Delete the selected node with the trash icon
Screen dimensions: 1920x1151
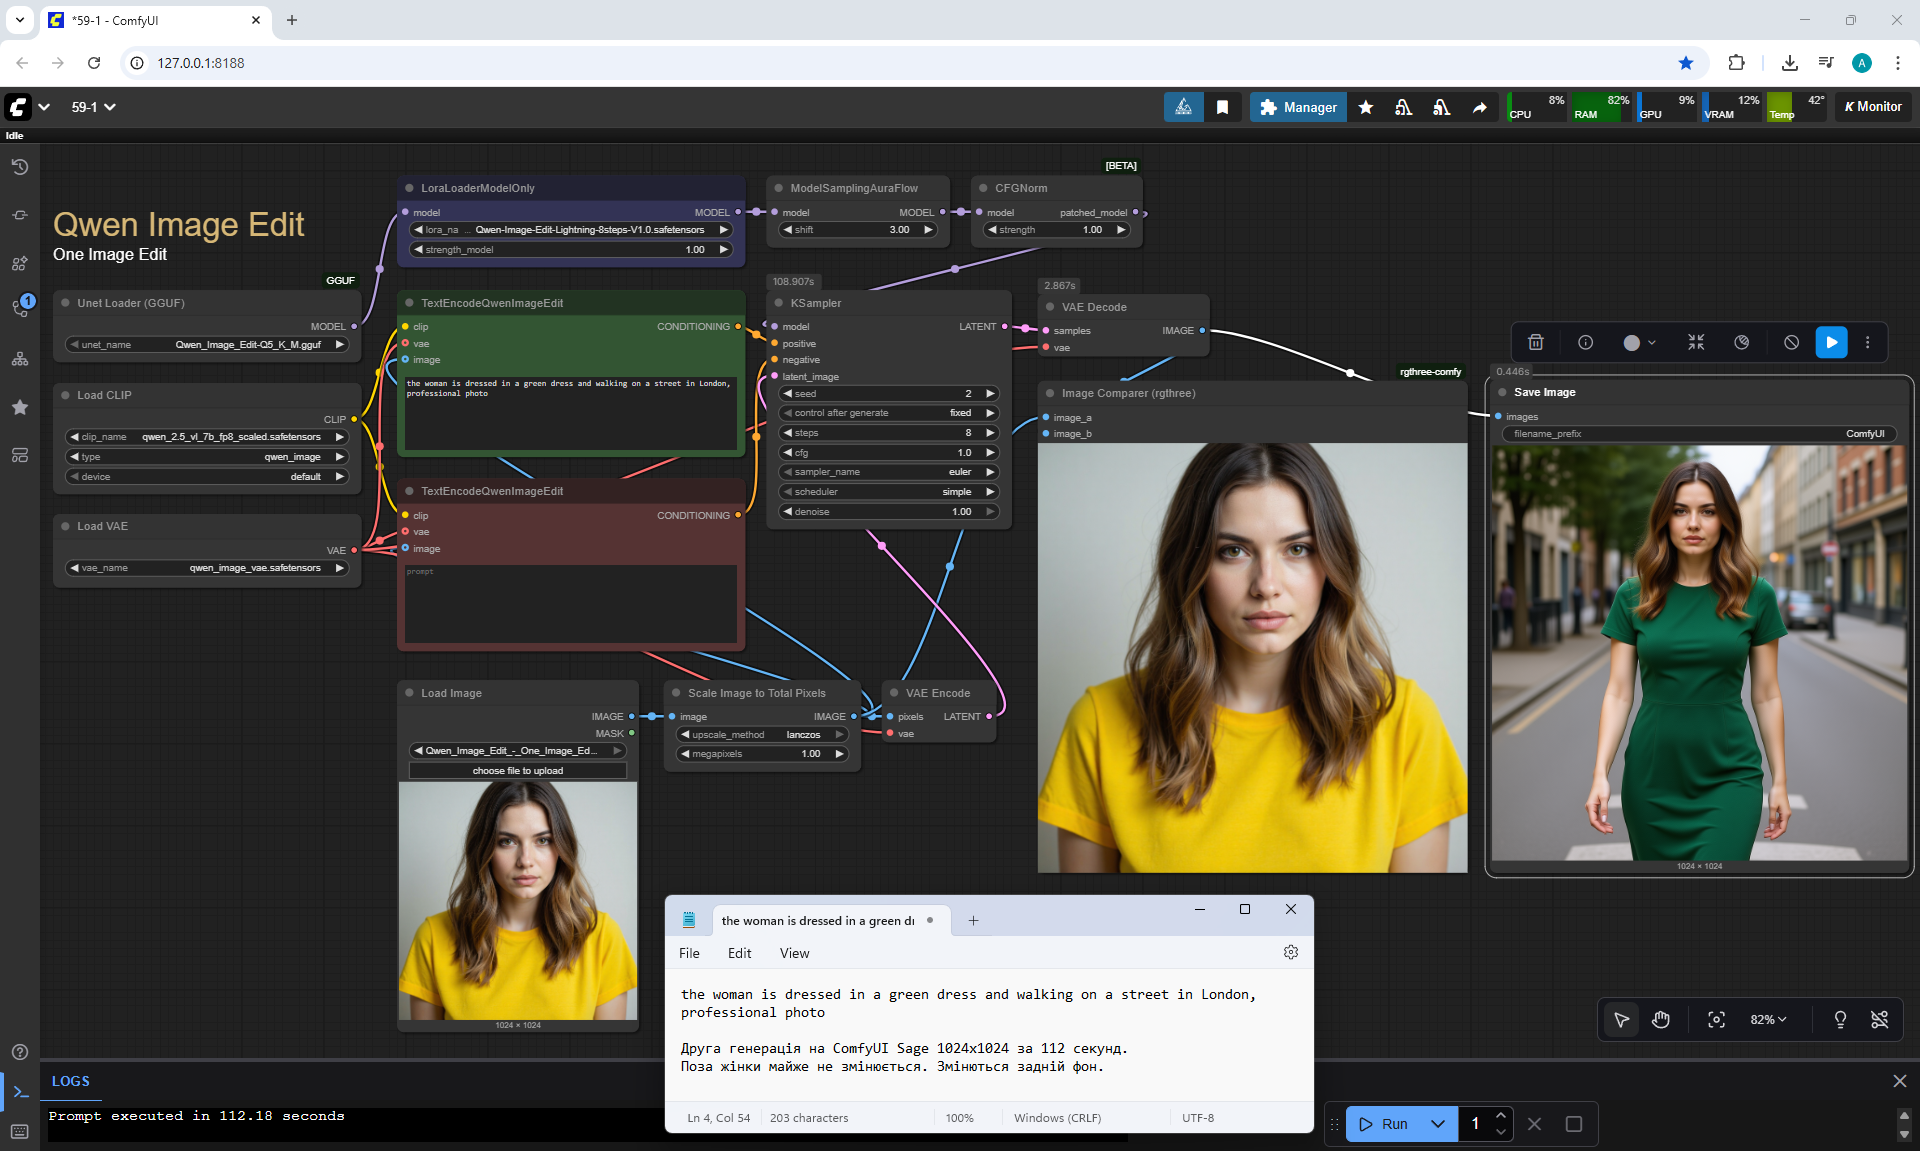pos(1536,342)
